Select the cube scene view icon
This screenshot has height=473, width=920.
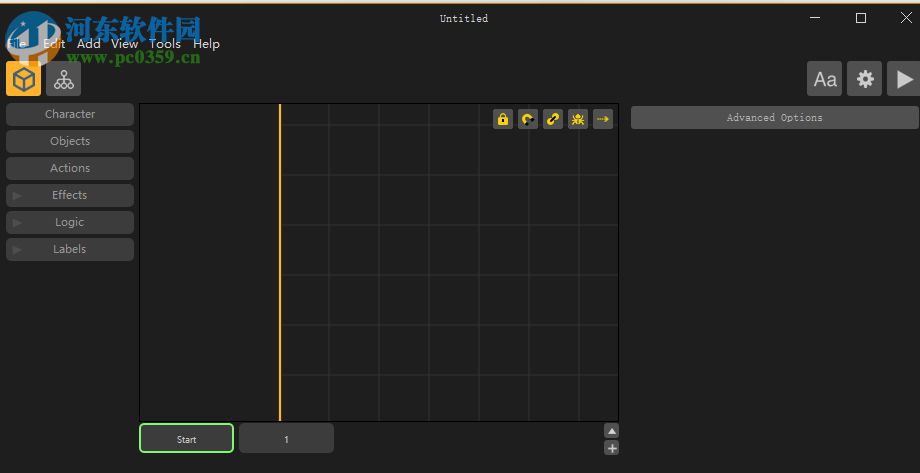click(x=23, y=79)
